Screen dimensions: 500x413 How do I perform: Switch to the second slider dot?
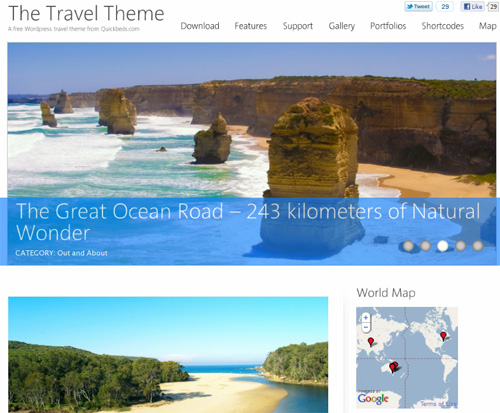tap(425, 246)
